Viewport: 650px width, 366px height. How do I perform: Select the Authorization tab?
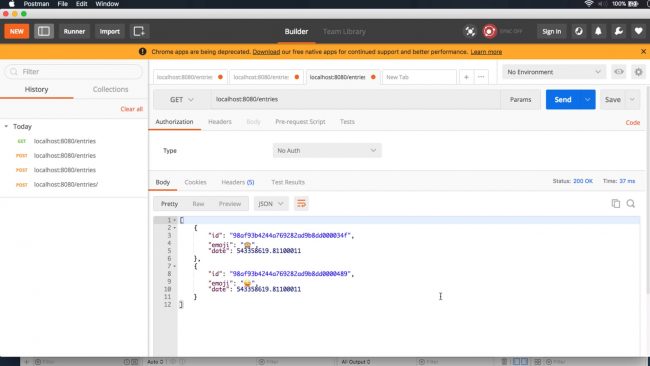(174, 121)
